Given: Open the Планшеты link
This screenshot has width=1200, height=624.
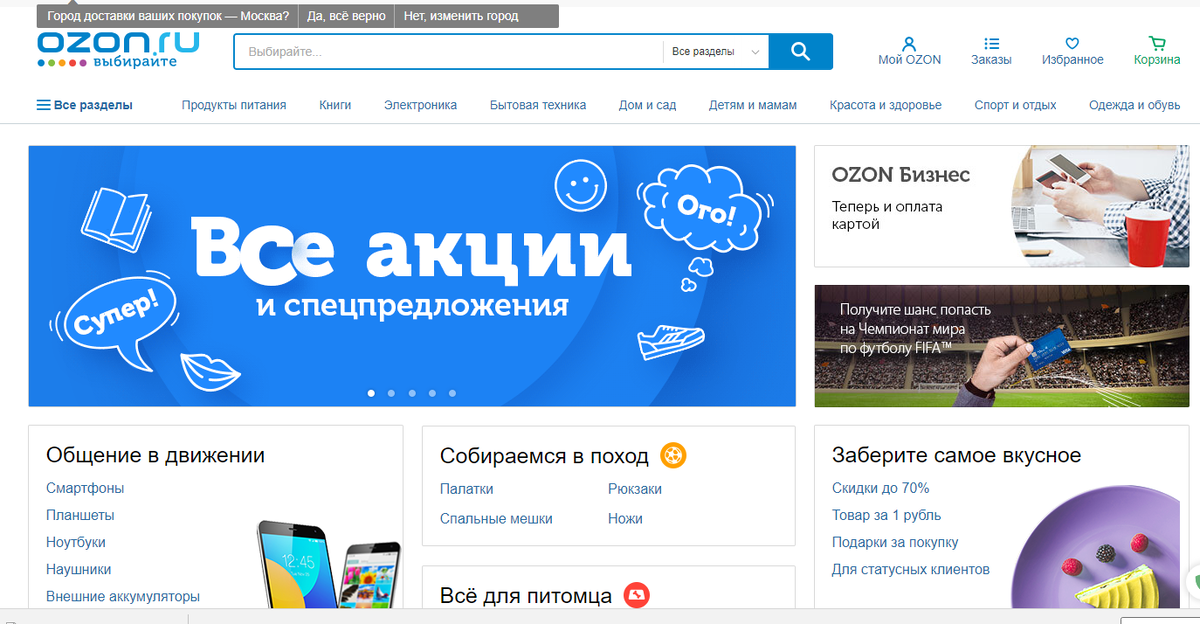Looking at the screenshot, I should click(80, 515).
